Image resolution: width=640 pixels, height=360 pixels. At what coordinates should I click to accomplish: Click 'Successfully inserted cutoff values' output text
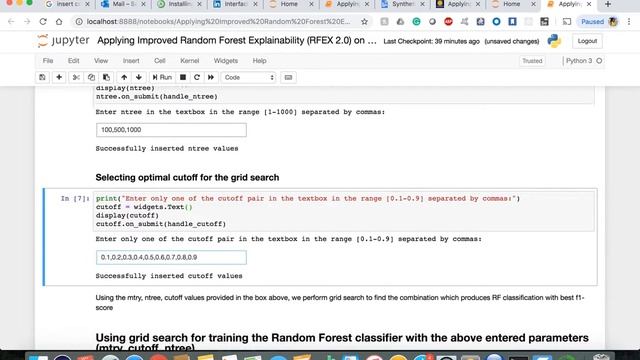click(x=169, y=276)
